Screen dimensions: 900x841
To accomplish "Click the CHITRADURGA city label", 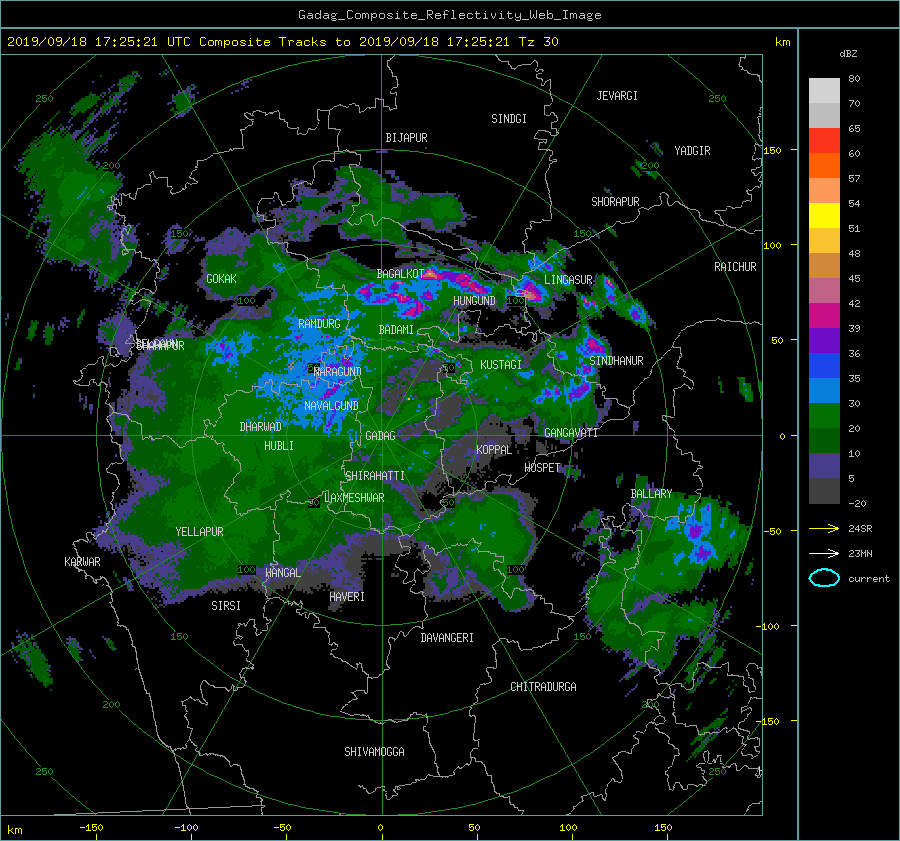I will 544,687.
